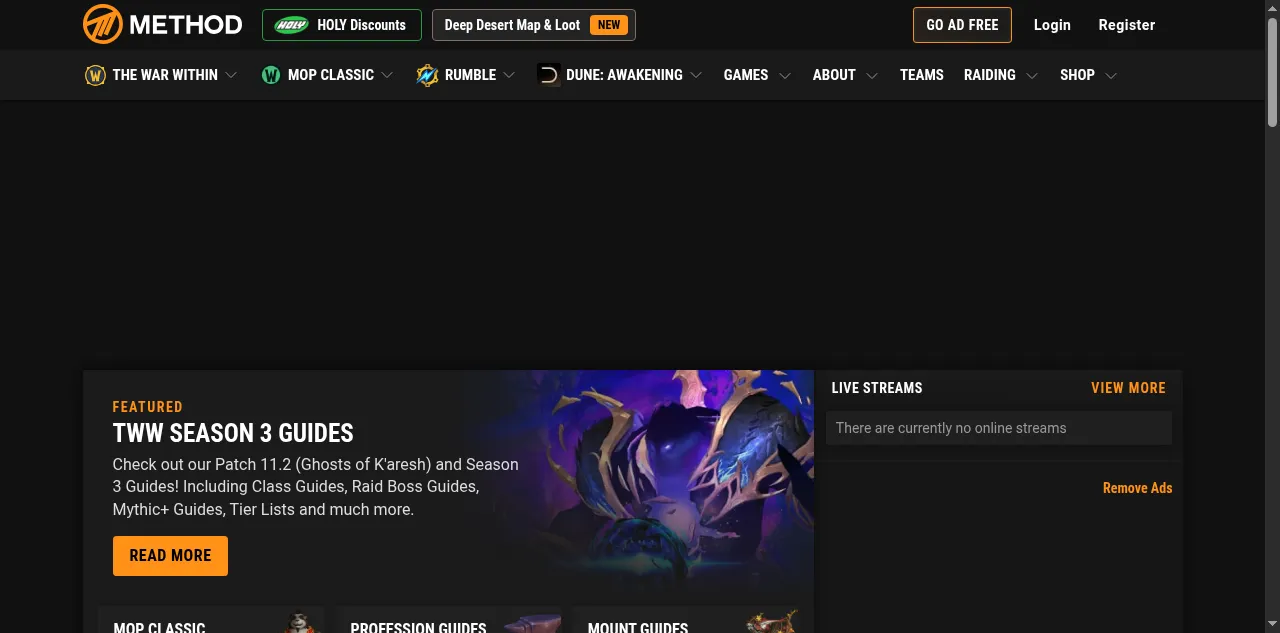Open the Profession Guides card
1280x633 pixels.
click(x=449, y=620)
